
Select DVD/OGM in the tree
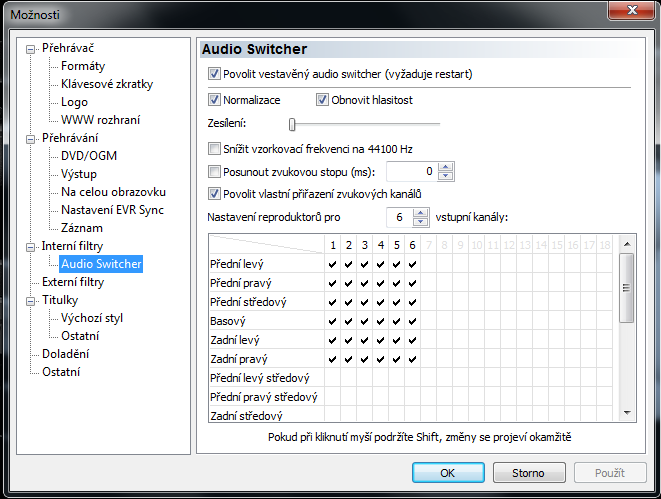89,156
